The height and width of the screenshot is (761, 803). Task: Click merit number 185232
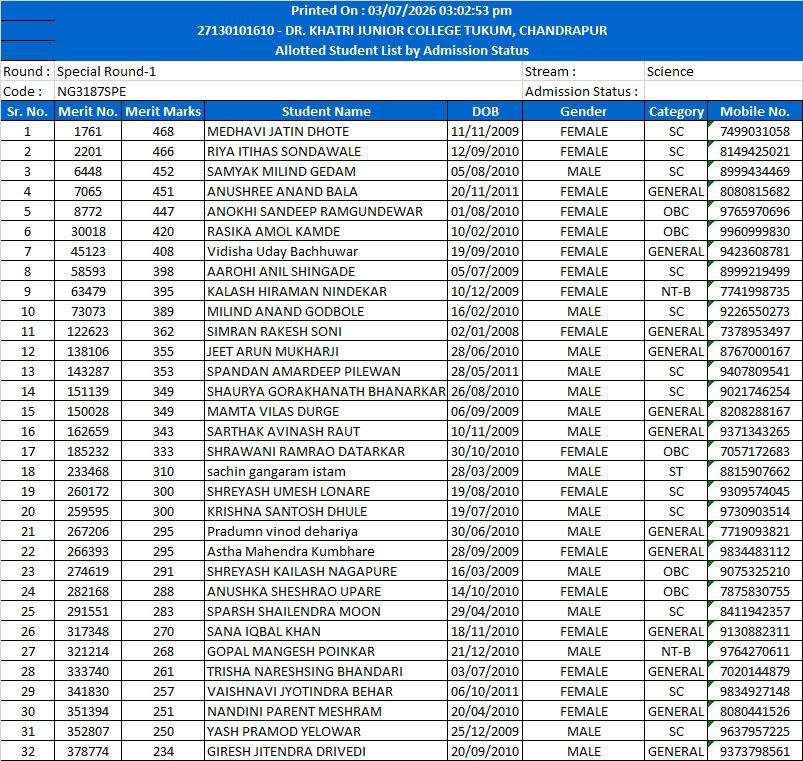88,451
